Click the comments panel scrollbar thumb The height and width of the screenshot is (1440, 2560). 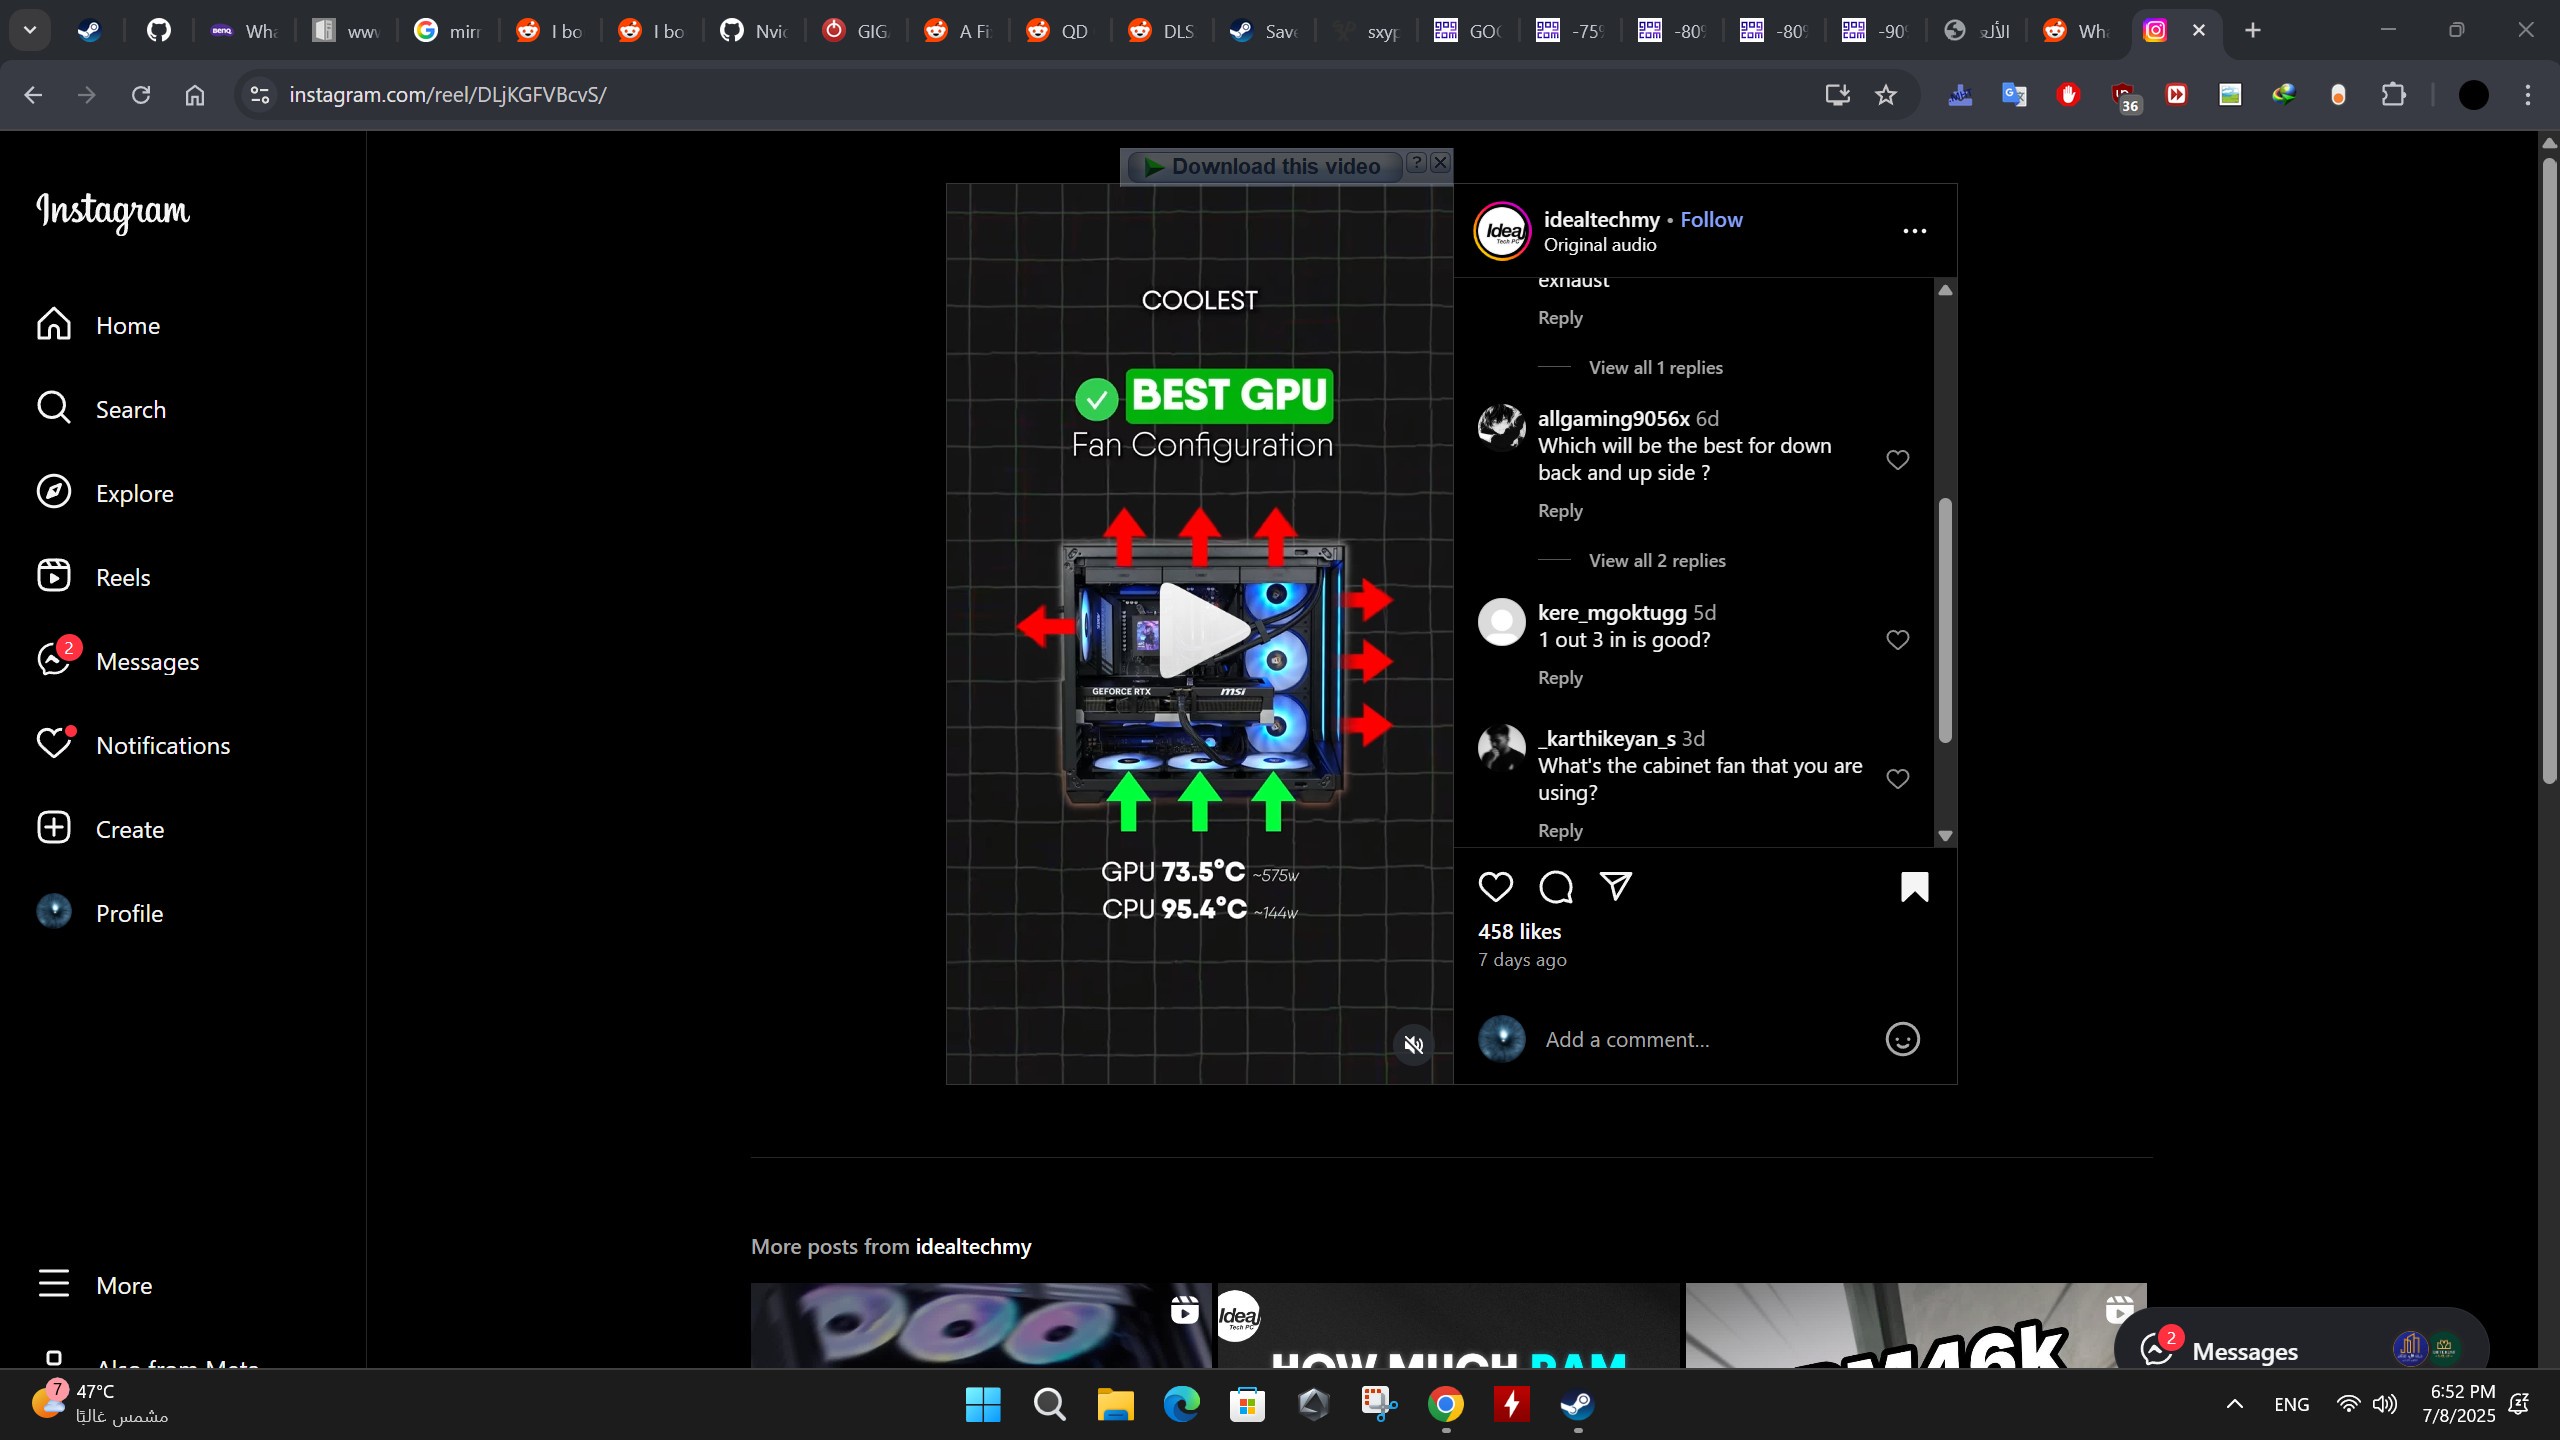pyautogui.click(x=1945, y=620)
